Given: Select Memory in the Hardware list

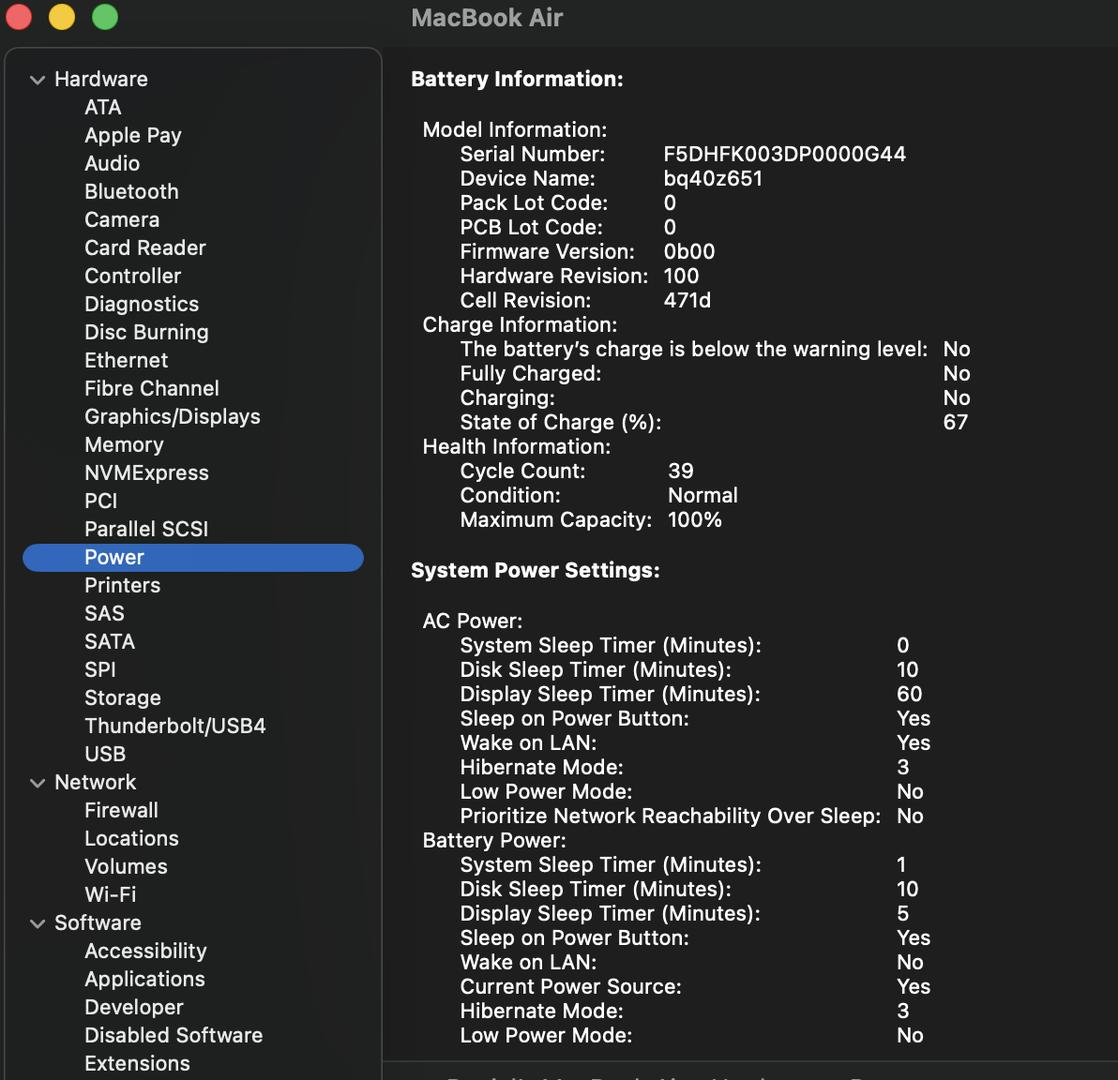Looking at the screenshot, I should click(x=123, y=445).
